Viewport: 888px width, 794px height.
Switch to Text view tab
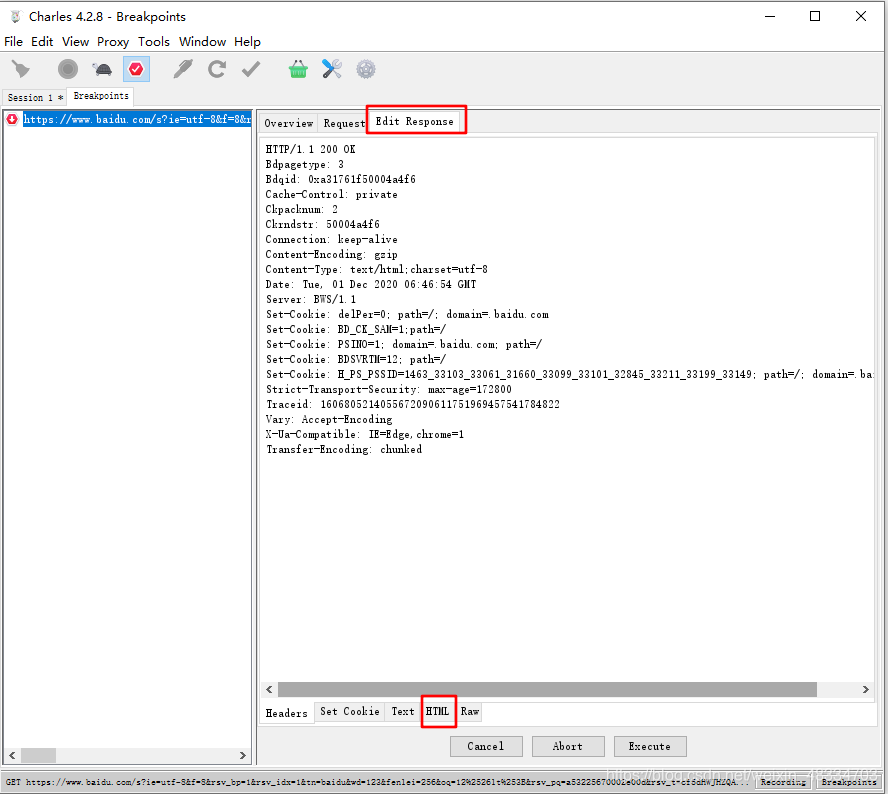[403, 711]
